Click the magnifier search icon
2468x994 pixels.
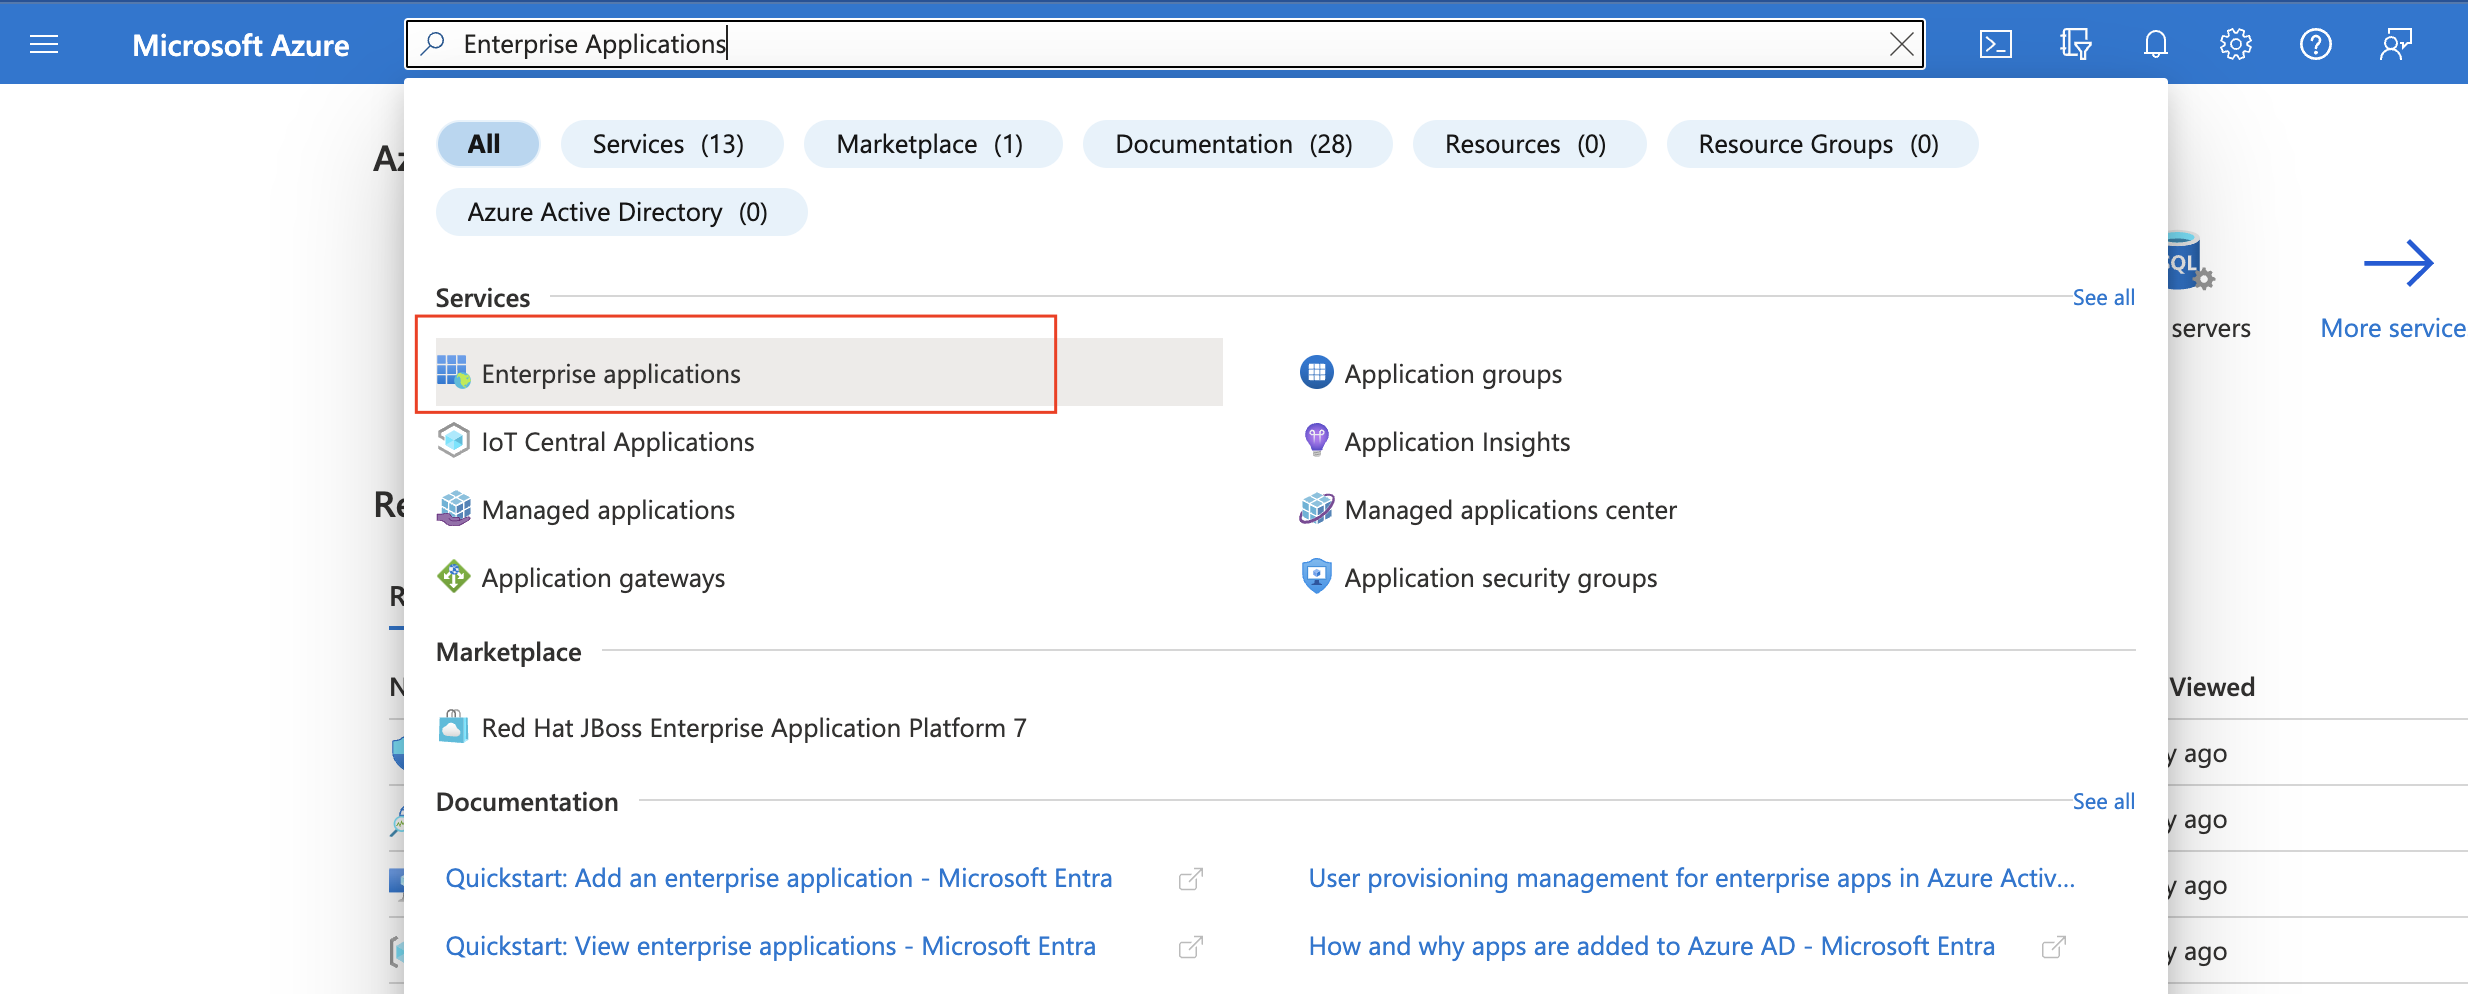pyautogui.click(x=433, y=43)
